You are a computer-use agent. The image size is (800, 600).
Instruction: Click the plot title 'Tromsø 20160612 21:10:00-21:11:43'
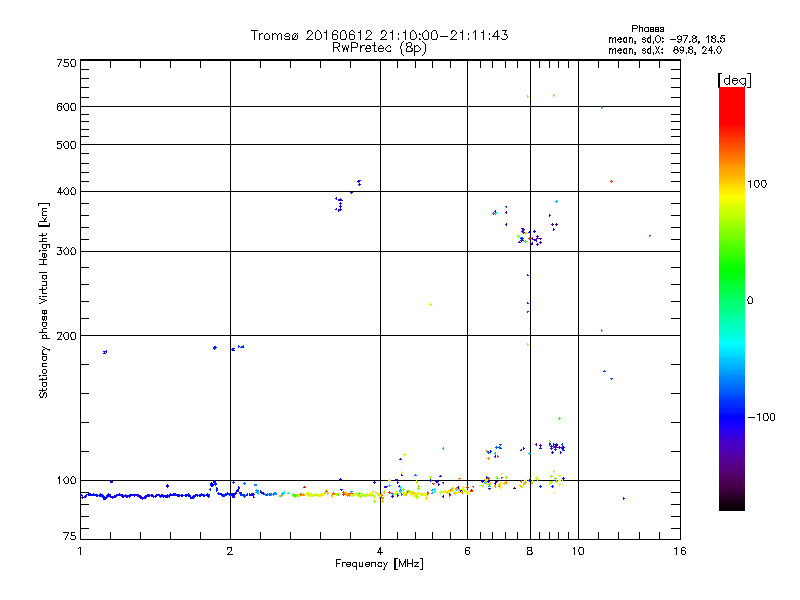point(379,35)
